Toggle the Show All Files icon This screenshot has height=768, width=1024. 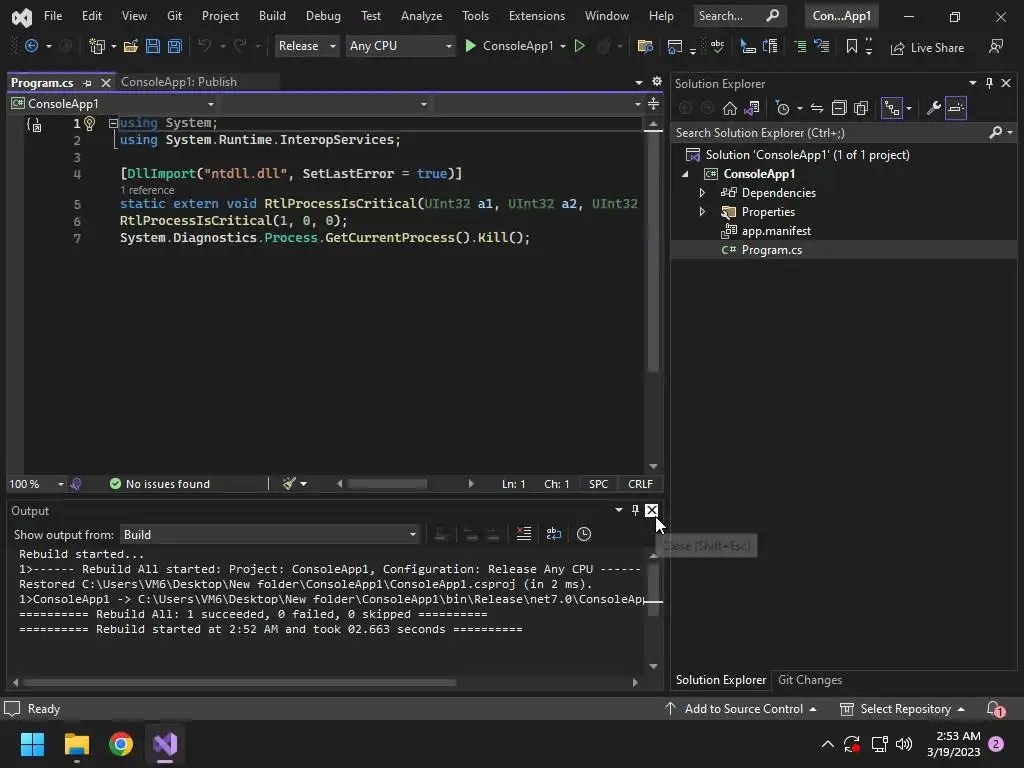pos(861,108)
